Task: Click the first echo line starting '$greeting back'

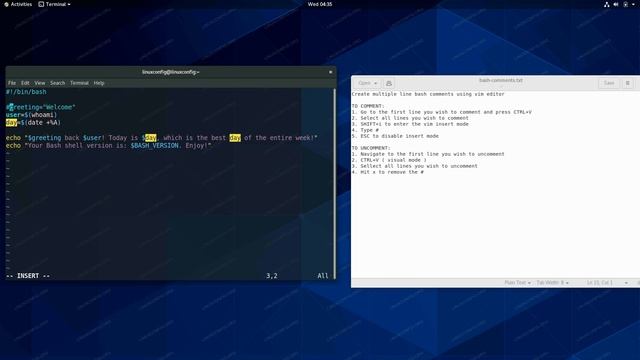Action: click(x=162, y=138)
